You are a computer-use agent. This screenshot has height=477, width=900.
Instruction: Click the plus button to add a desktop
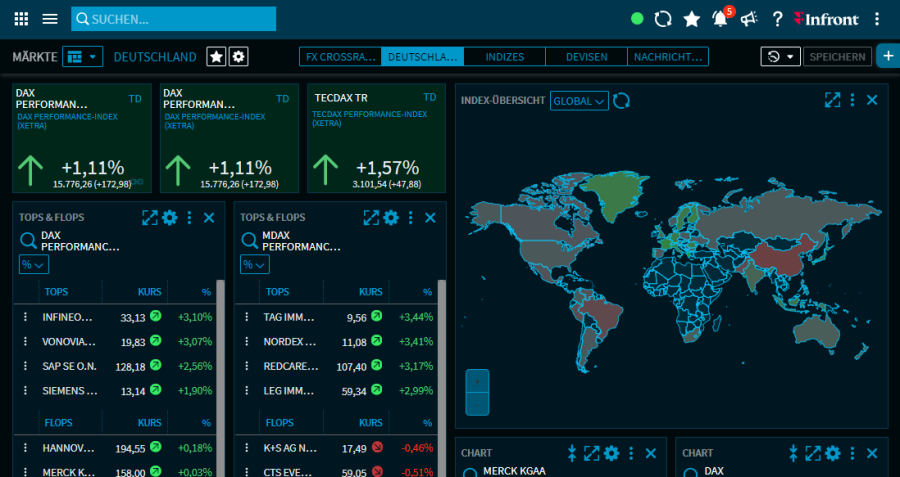(x=887, y=57)
